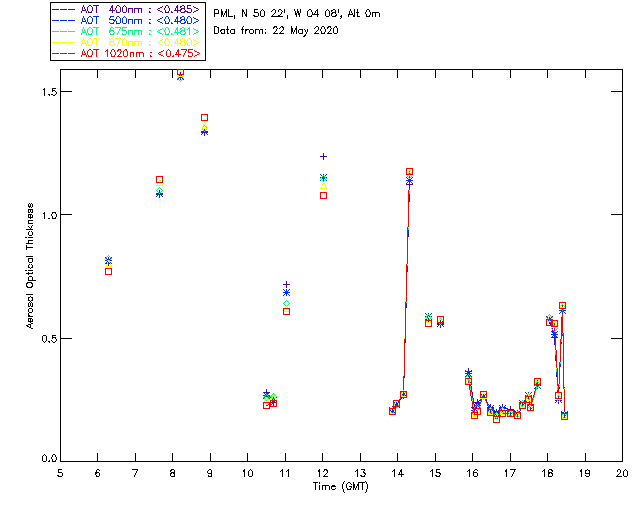Click the purple plus marker at 11 GMT
Image resolution: width=640 pixels, height=512 pixels.
pyautogui.click(x=287, y=285)
